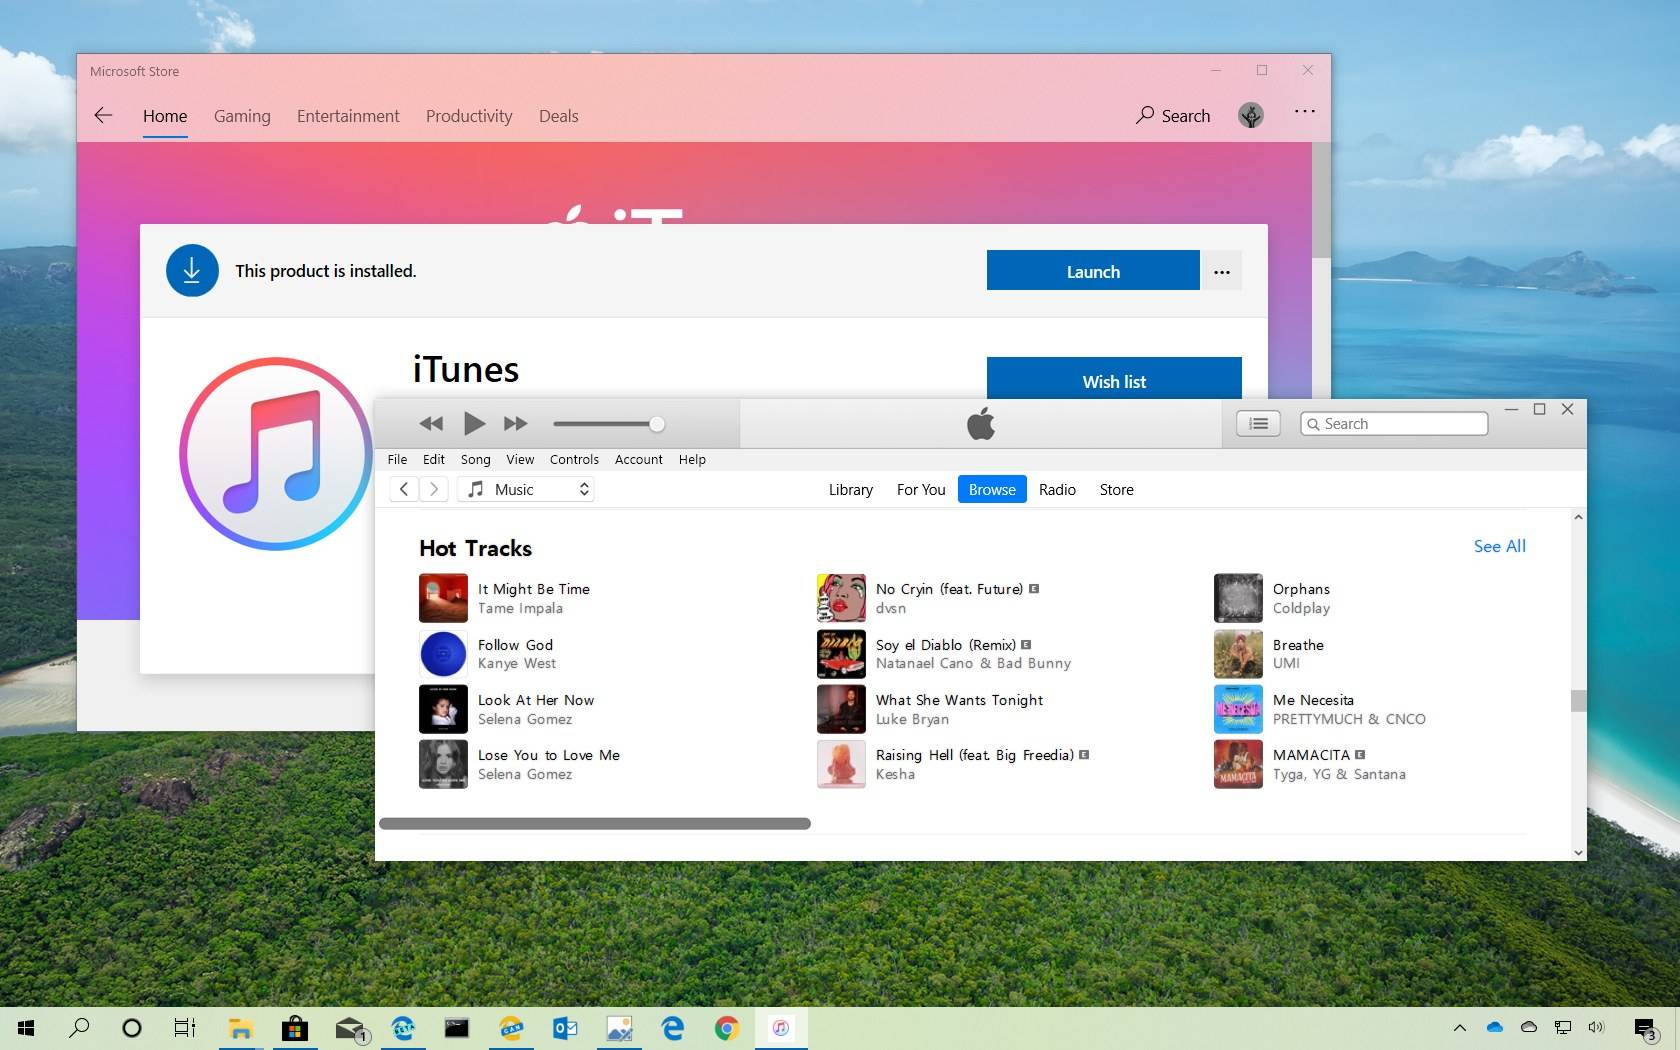Click the Apple logo in iTunes toolbar
Image resolution: width=1680 pixels, height=1050 pixels.
[981, 423]
